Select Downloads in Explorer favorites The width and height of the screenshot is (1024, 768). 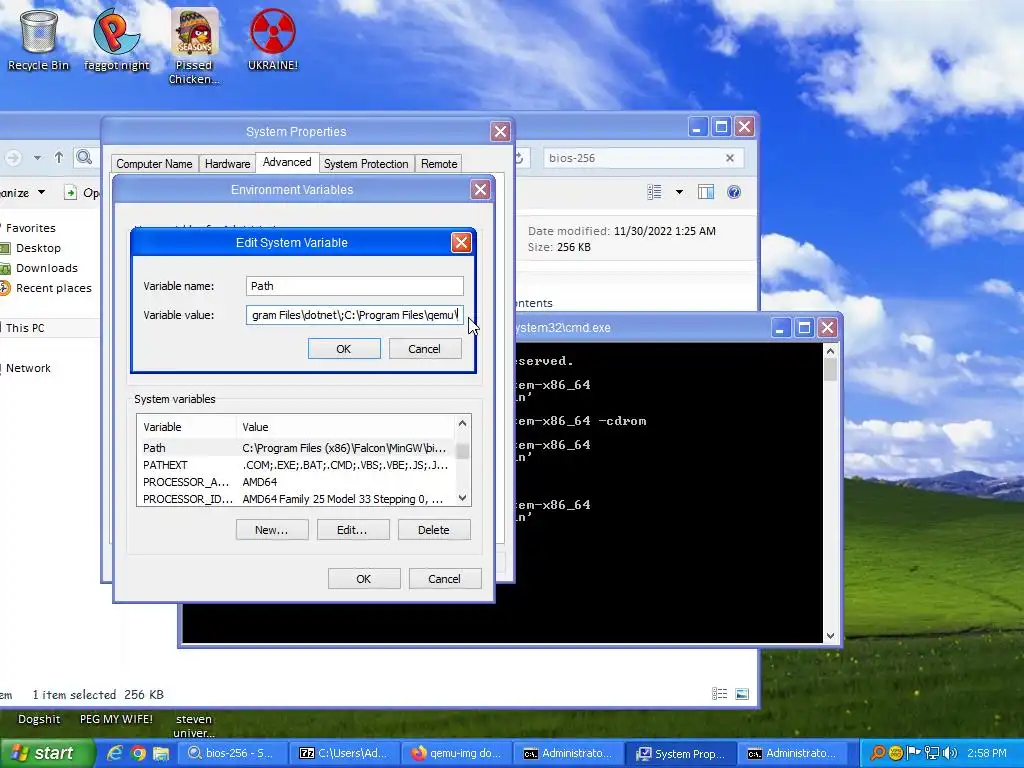46,268
